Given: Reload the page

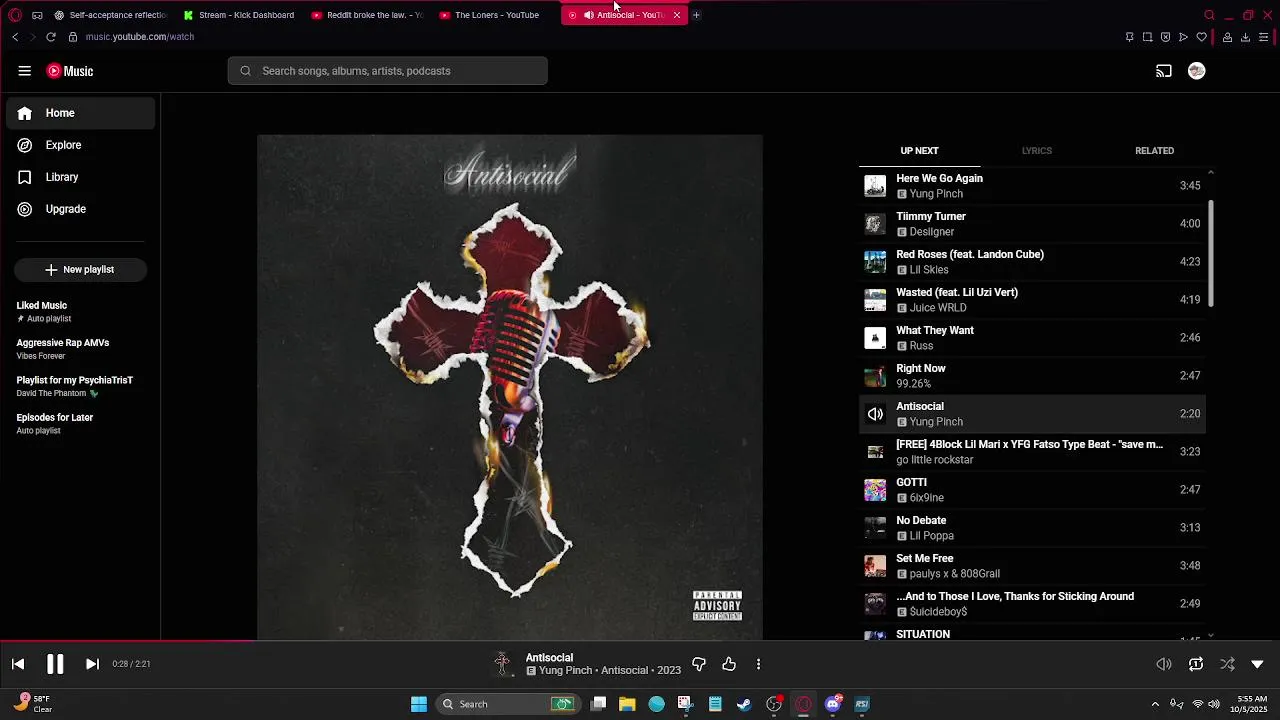Looking at the screenshot, I should pyautogui.click(x=51, y=37).
